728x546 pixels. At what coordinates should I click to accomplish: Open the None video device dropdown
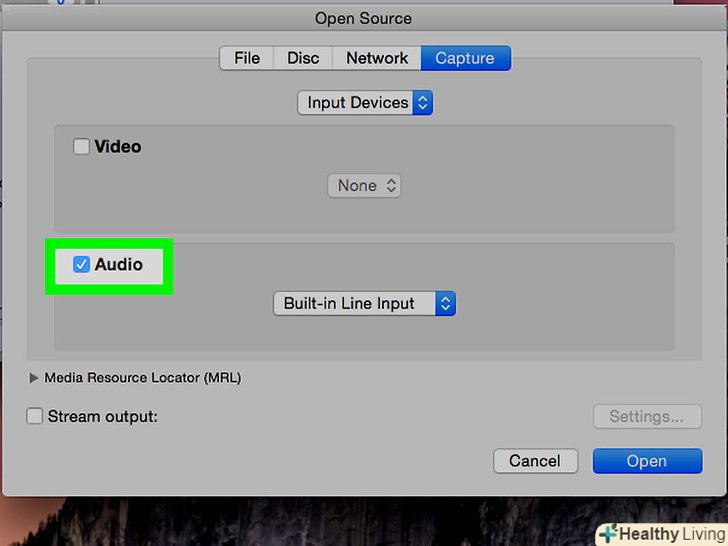[x=364, y=186]
